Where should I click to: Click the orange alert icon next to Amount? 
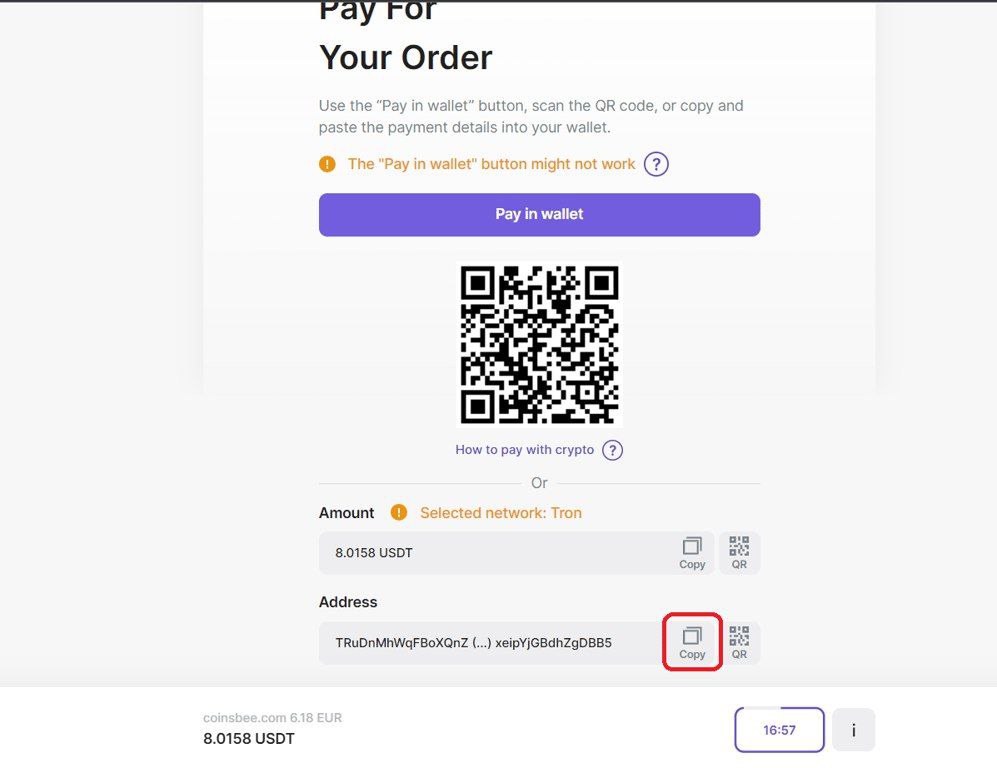(x=398, y=513)
